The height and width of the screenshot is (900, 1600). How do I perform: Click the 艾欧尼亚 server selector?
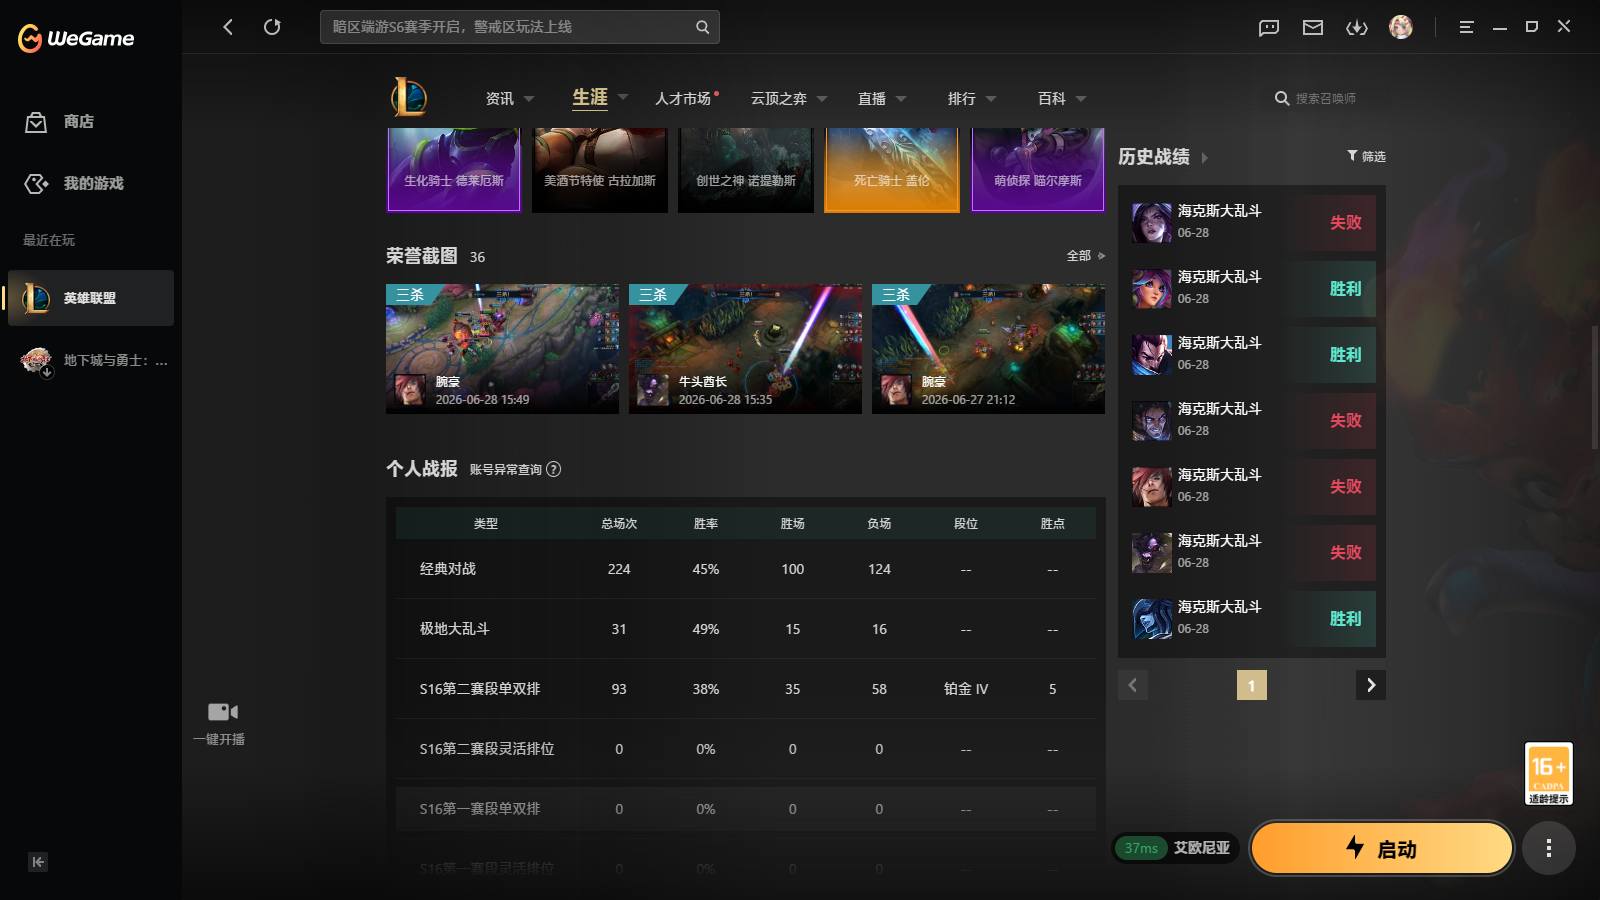[1201, 848]
